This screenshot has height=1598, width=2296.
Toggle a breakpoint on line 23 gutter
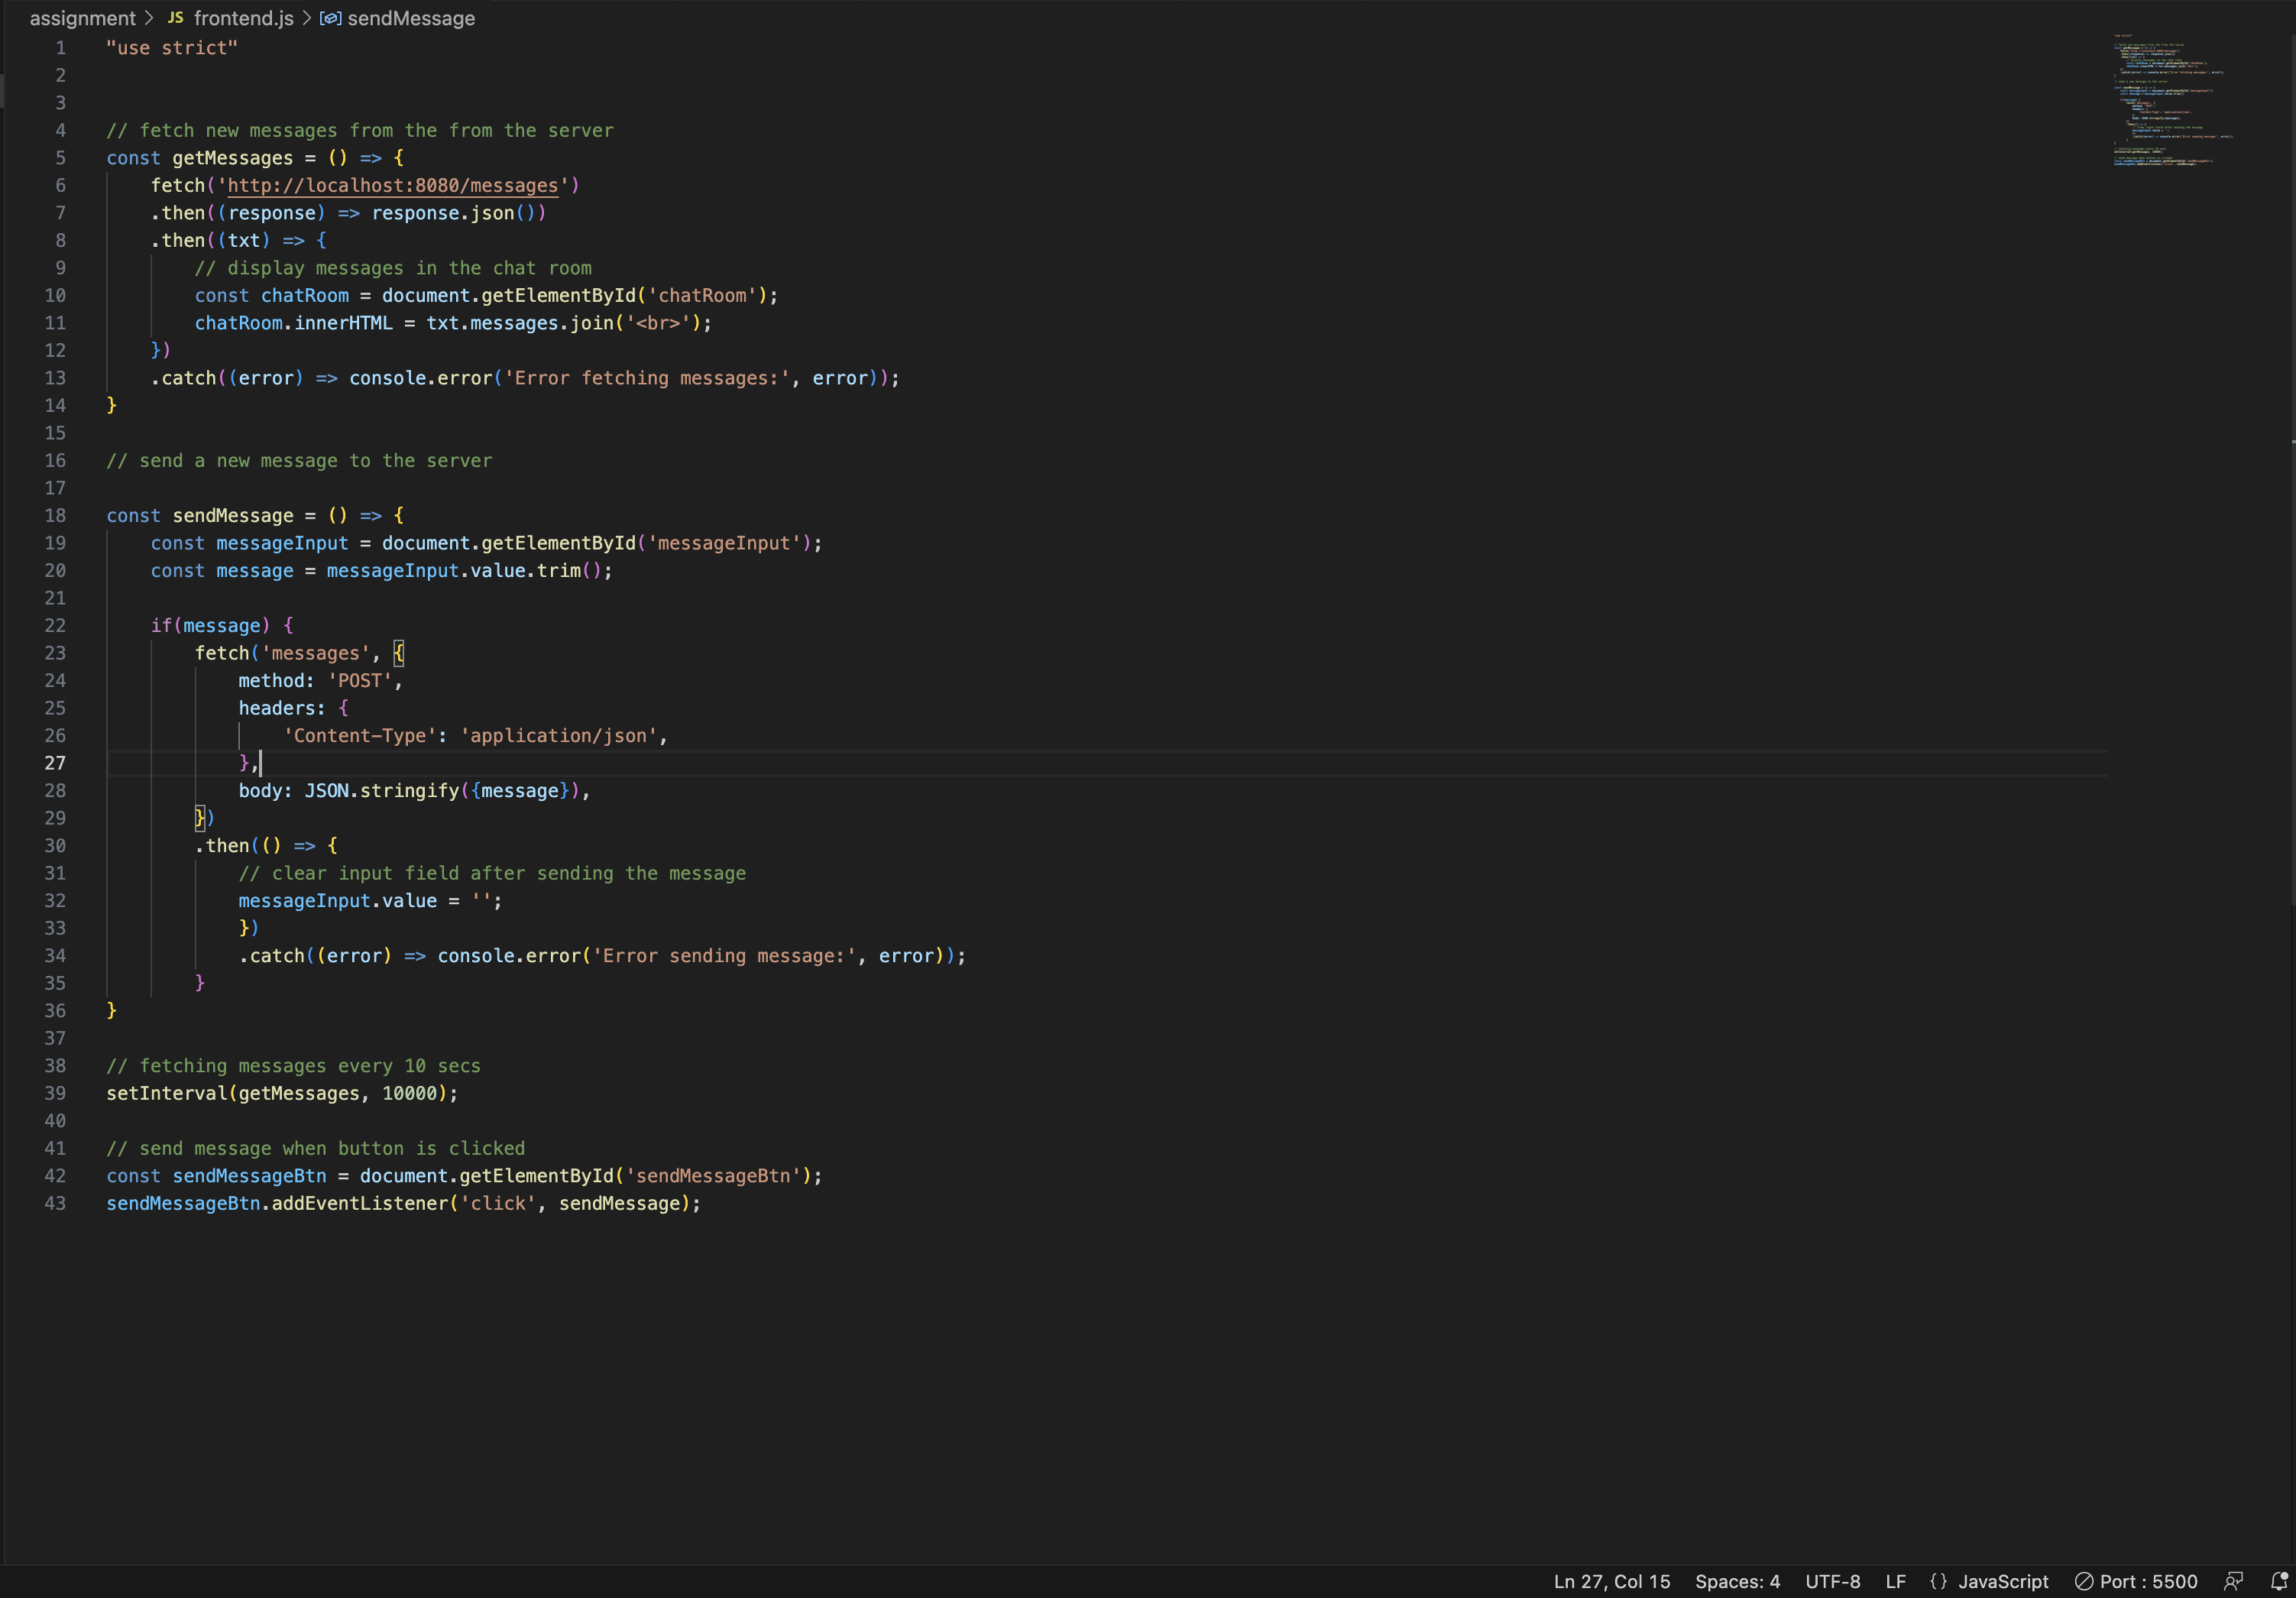click(x=30, y=653)
